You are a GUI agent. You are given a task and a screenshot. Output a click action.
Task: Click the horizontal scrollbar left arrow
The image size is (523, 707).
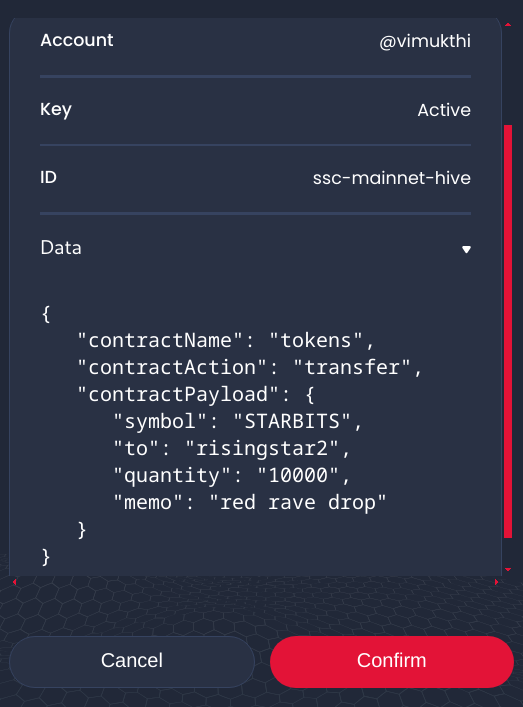point(15,582)
